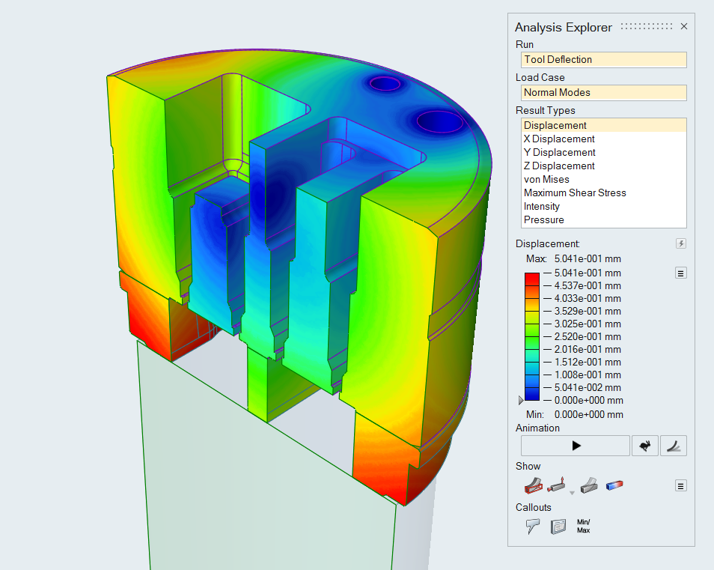Expand the small arrow below Show icons
Viewport: 714px width, 570px height.
pyautogui.click(x=572, y=493)
